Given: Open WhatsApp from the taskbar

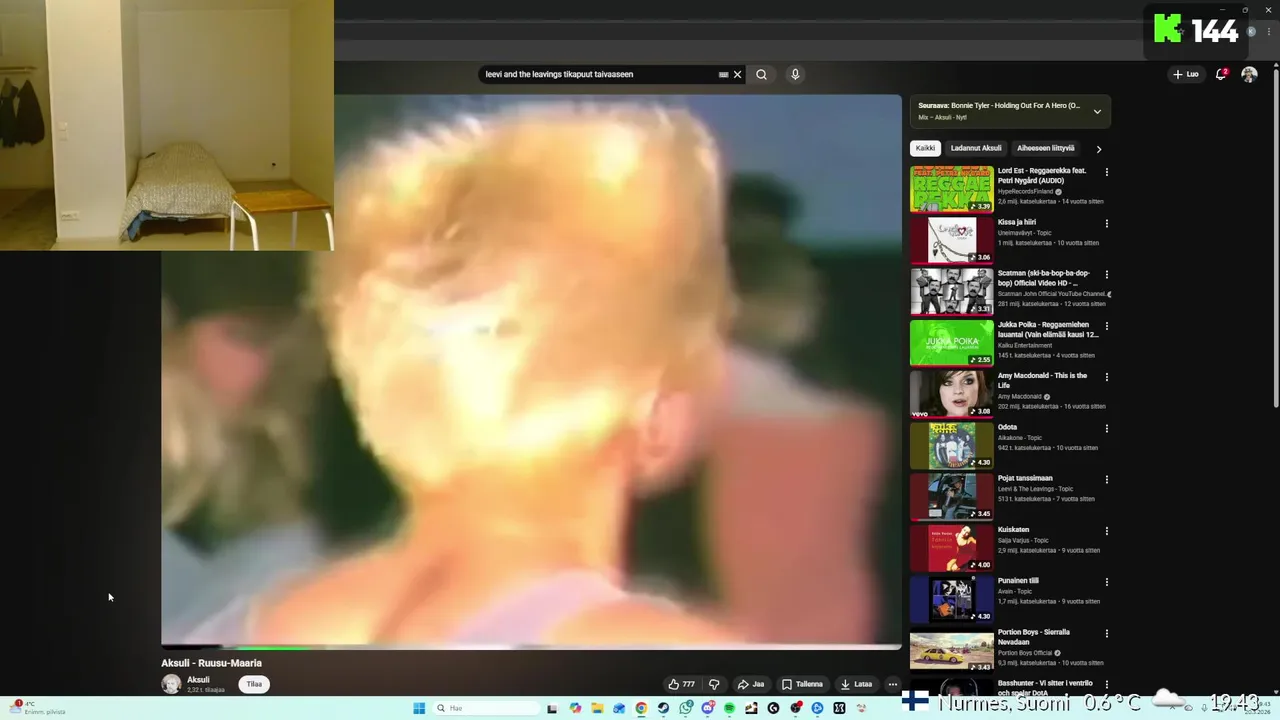Looking at the screenshot, I should [685, 708].
